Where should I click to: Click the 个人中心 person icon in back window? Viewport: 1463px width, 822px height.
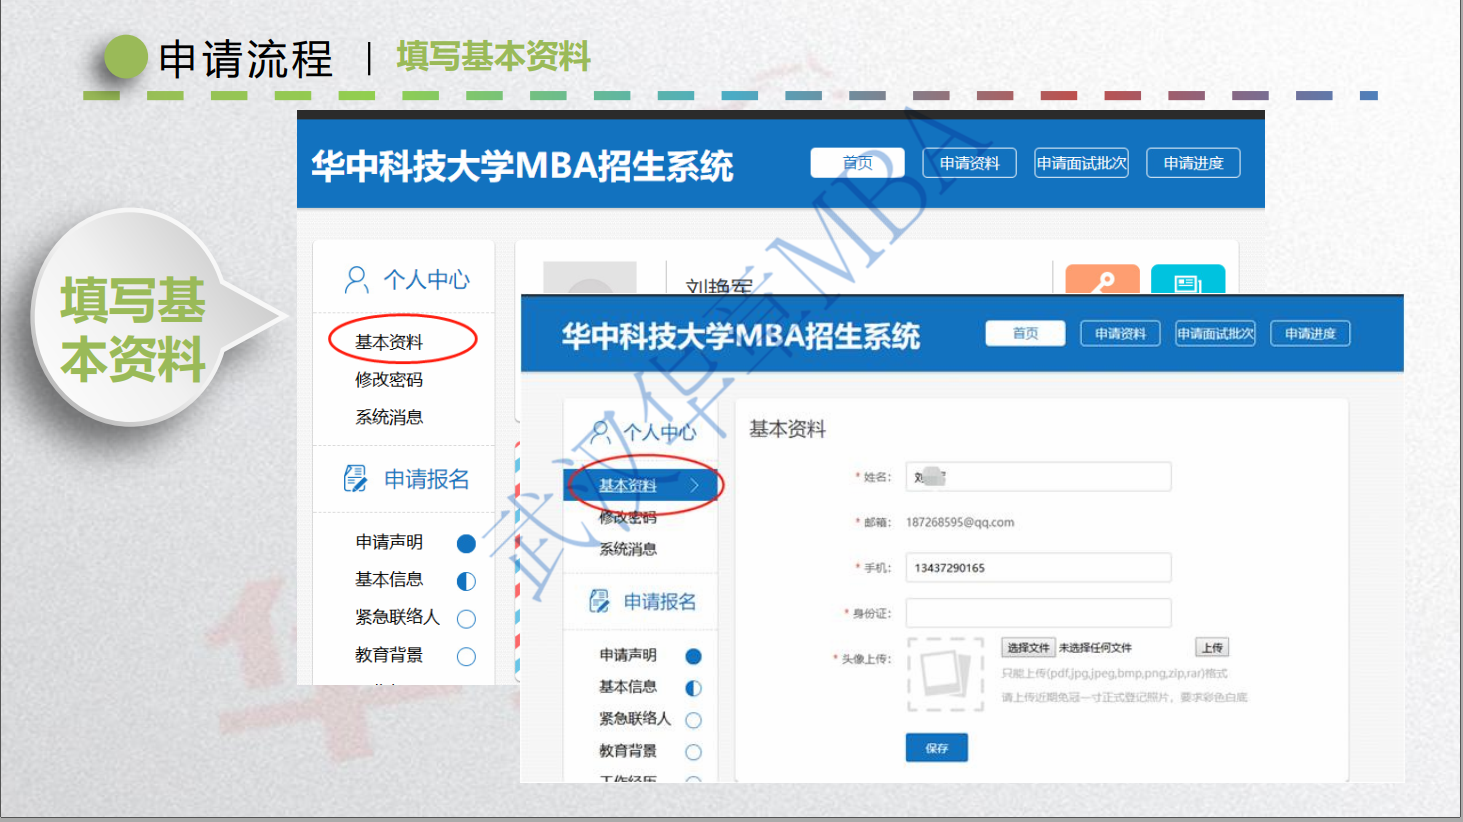point(356,280)
